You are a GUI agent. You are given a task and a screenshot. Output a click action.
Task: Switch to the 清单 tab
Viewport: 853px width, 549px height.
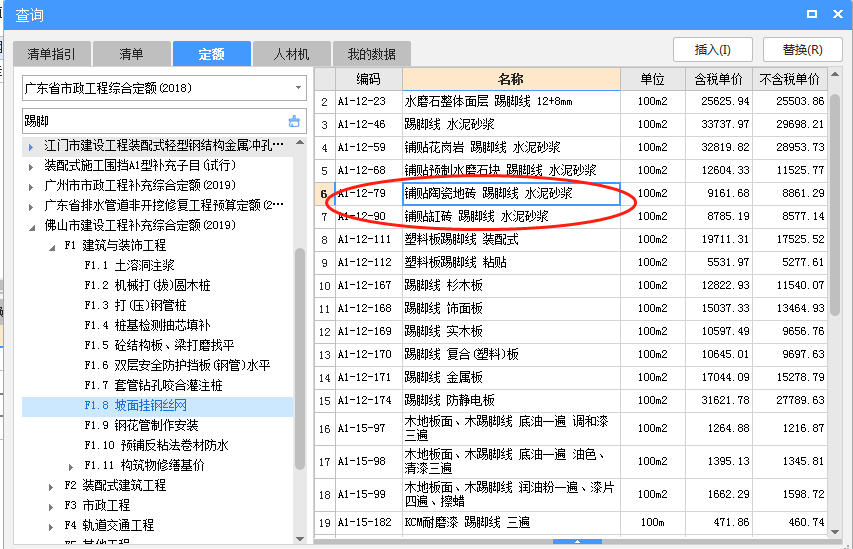click(132, 54)
